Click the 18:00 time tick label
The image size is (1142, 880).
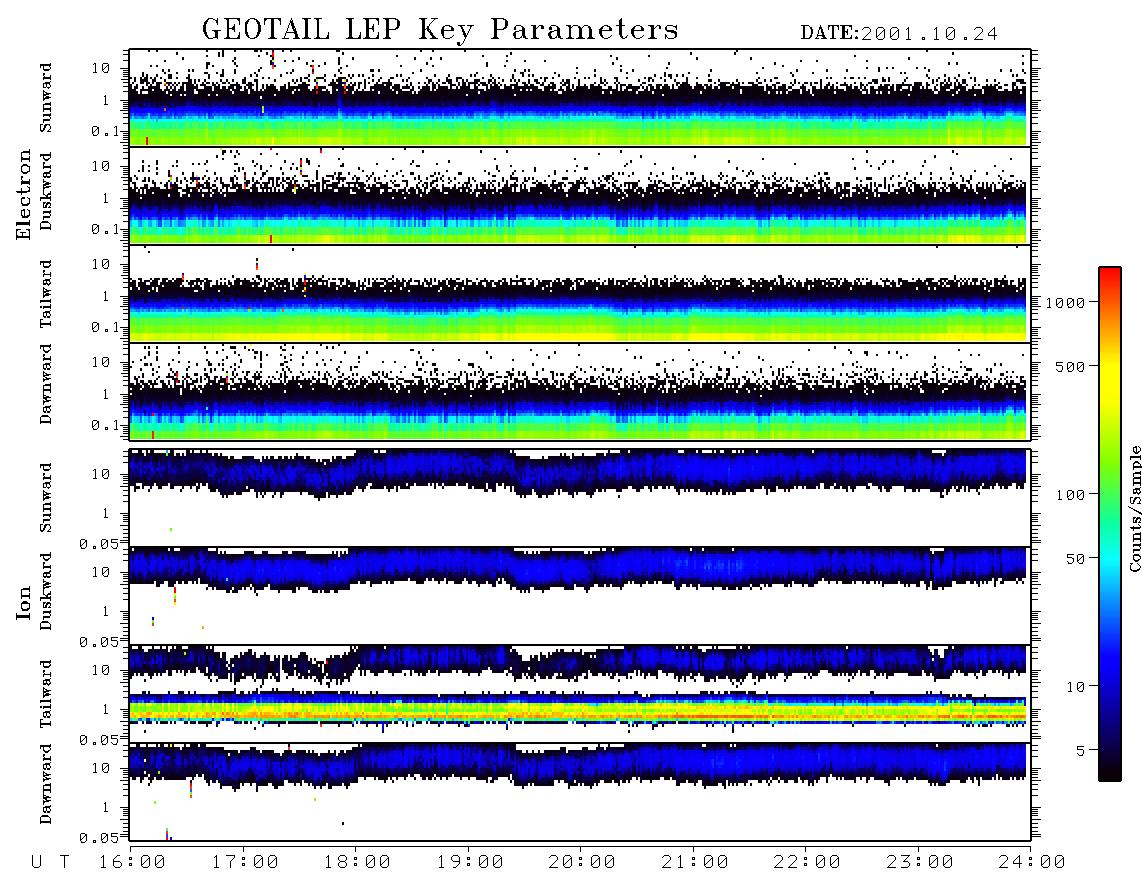tap(358, 863)
